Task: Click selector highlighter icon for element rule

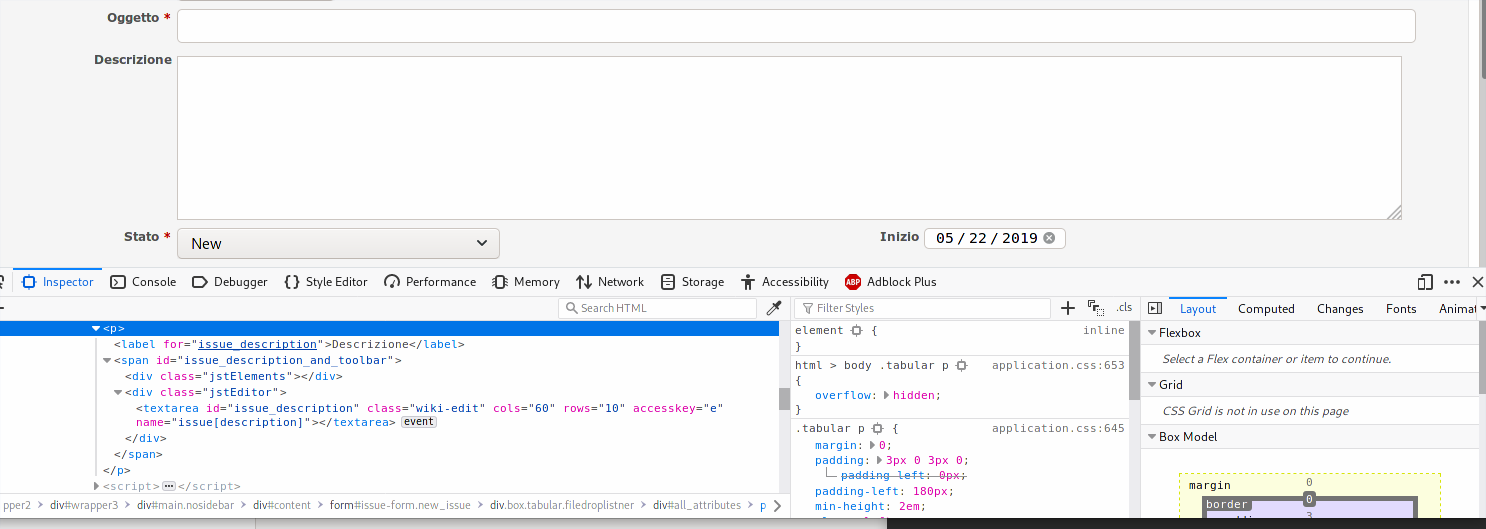Action: click(856, 330)
